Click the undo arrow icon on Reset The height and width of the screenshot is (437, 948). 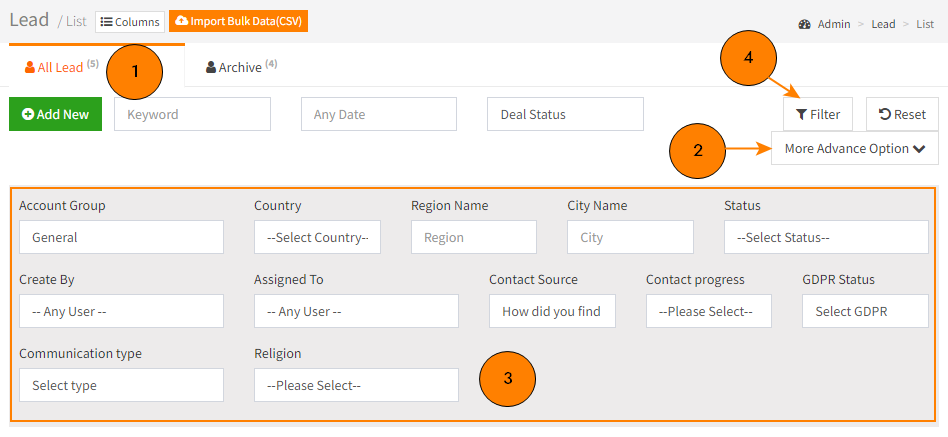point(885,114)
